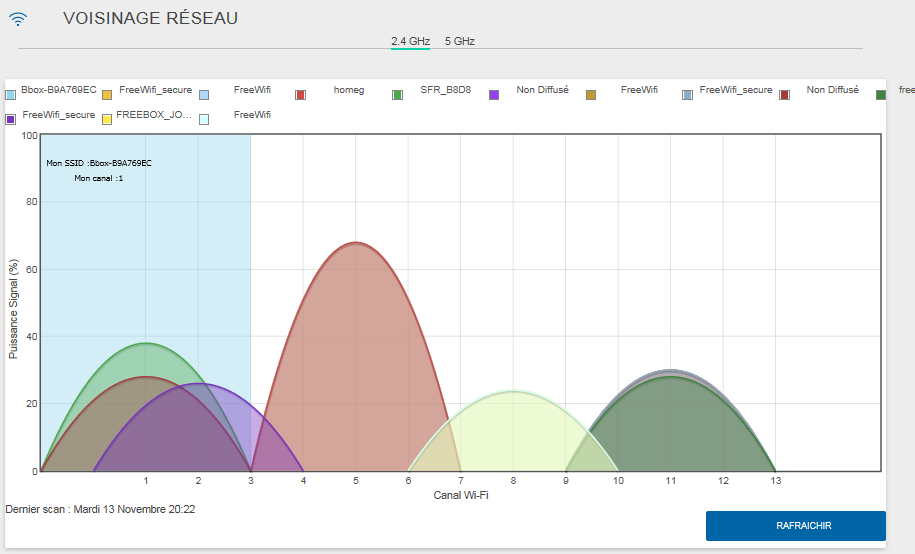
Task: Click the purple Non Diffusé legend swatch
Action: (x=494, y=94)
